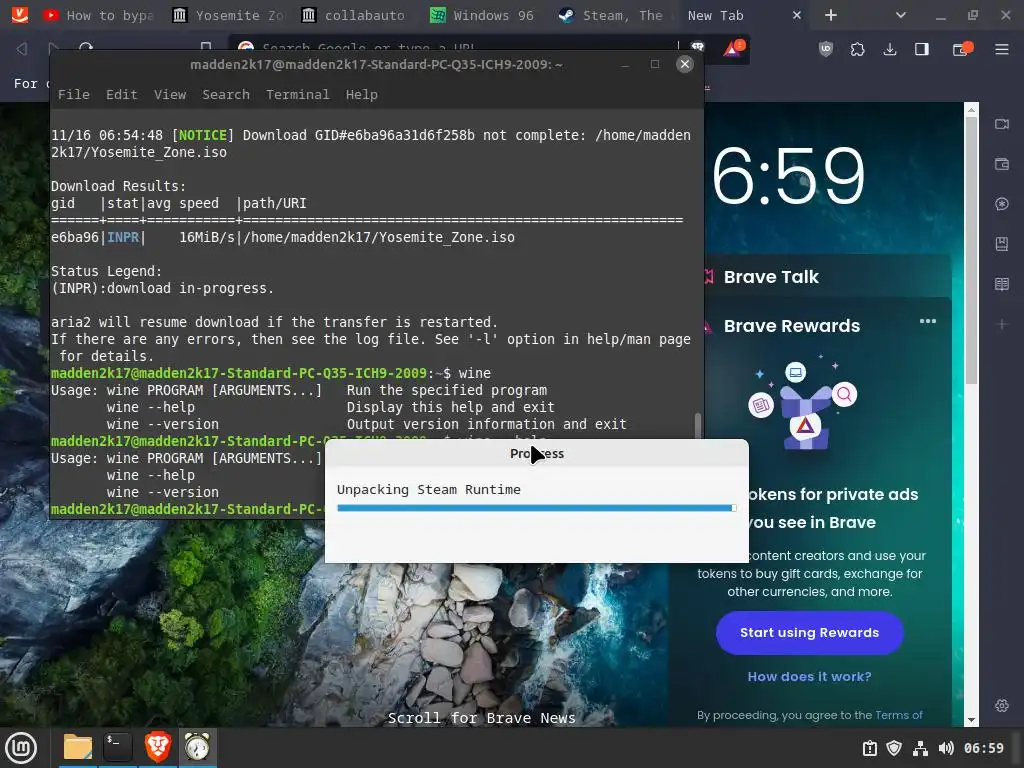Open the terminal Search menu
Image resolution: width=1024 pixels, height=768 pixels.
point(226,95)
